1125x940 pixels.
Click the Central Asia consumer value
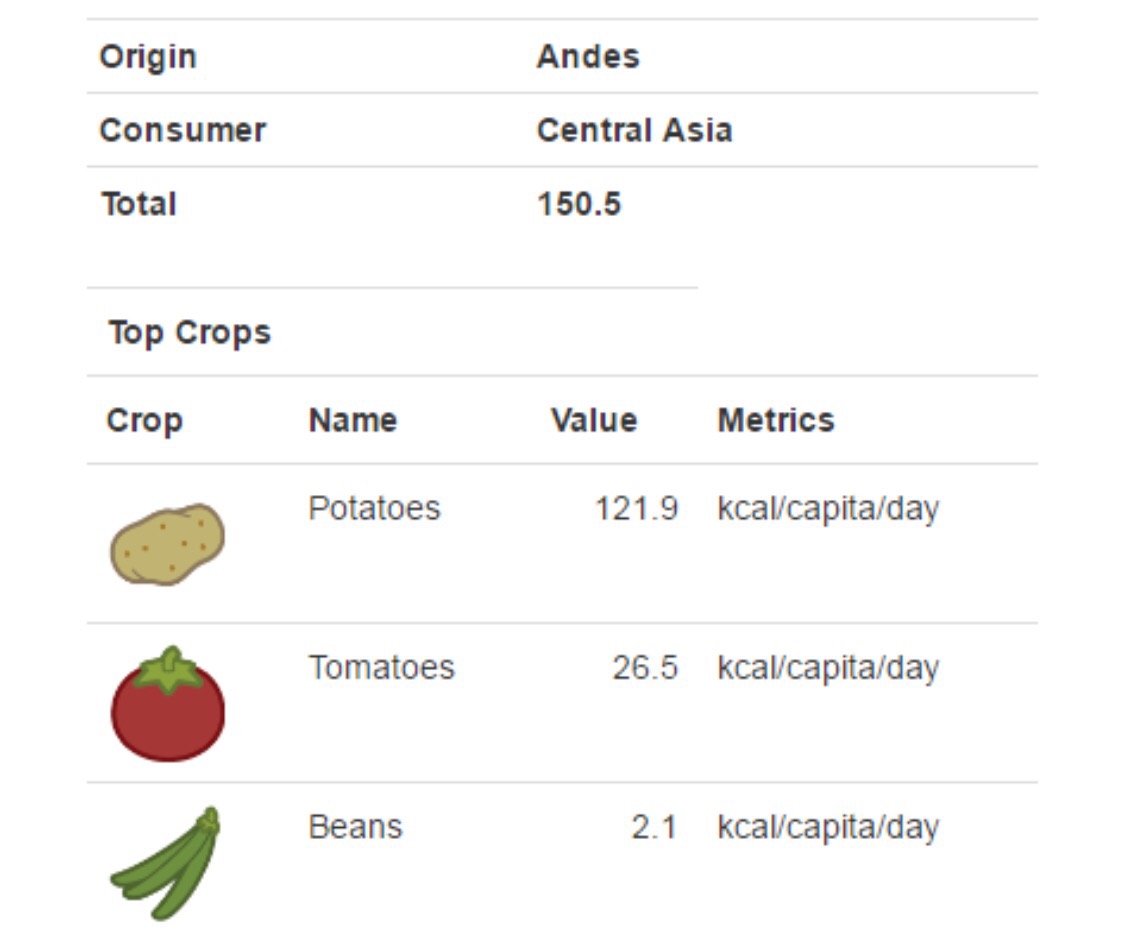pos(634,131)
